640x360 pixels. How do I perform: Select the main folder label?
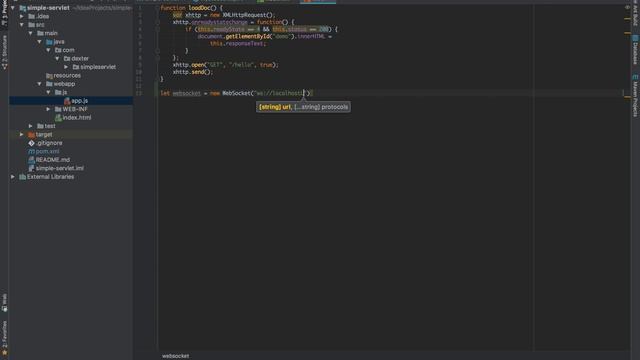click(x=51, y=33)
